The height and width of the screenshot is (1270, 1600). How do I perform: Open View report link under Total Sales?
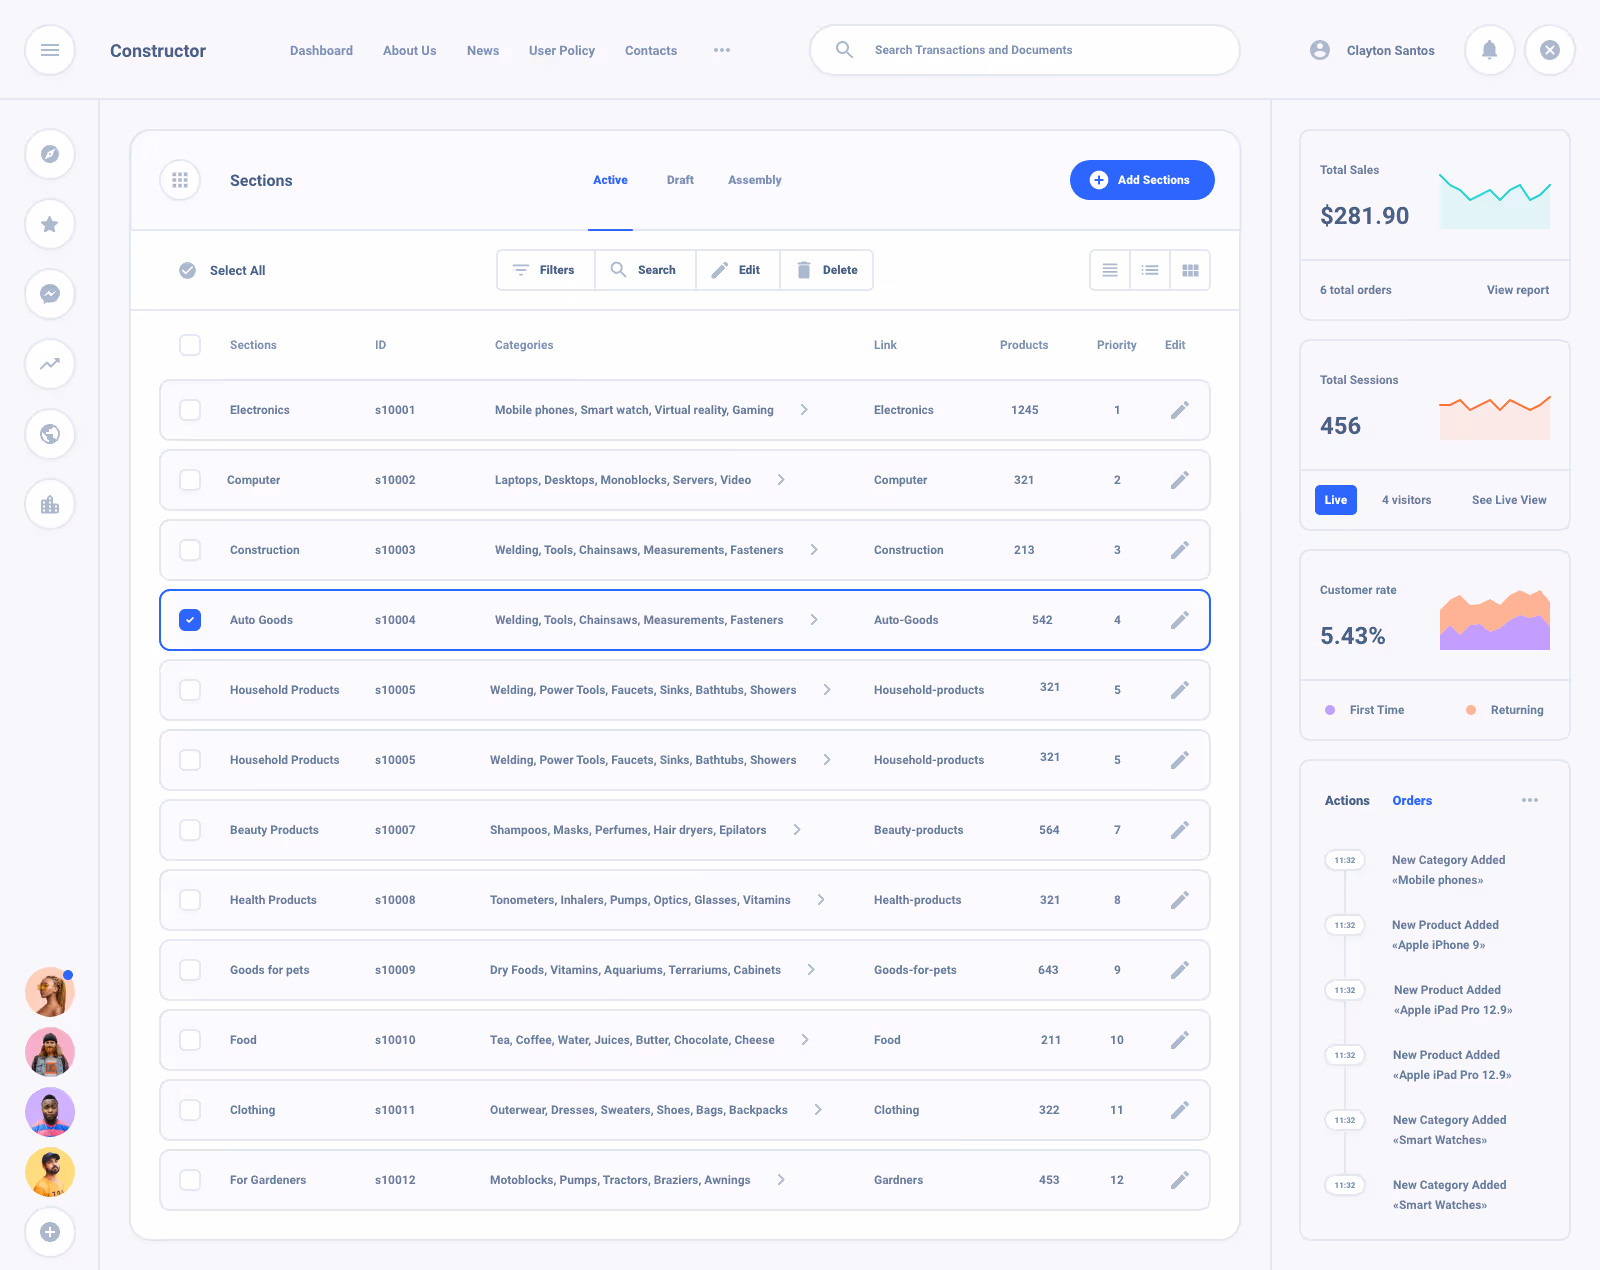(1517, 290)
